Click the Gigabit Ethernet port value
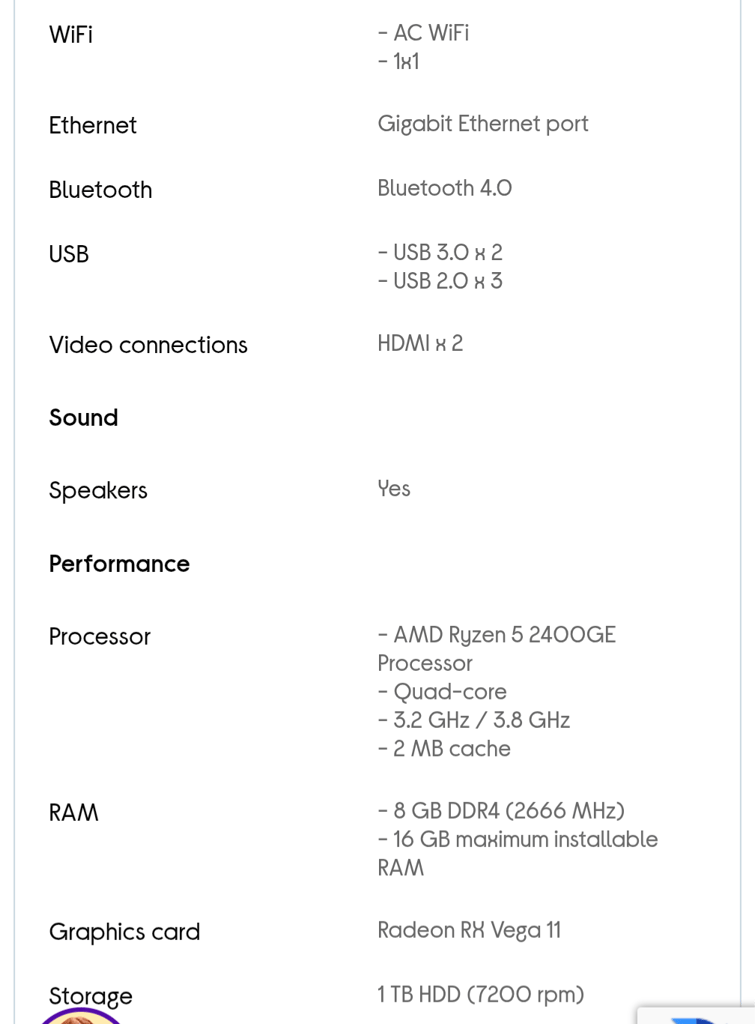Viewport: 755px width, 1024px height. coord(483,124)
